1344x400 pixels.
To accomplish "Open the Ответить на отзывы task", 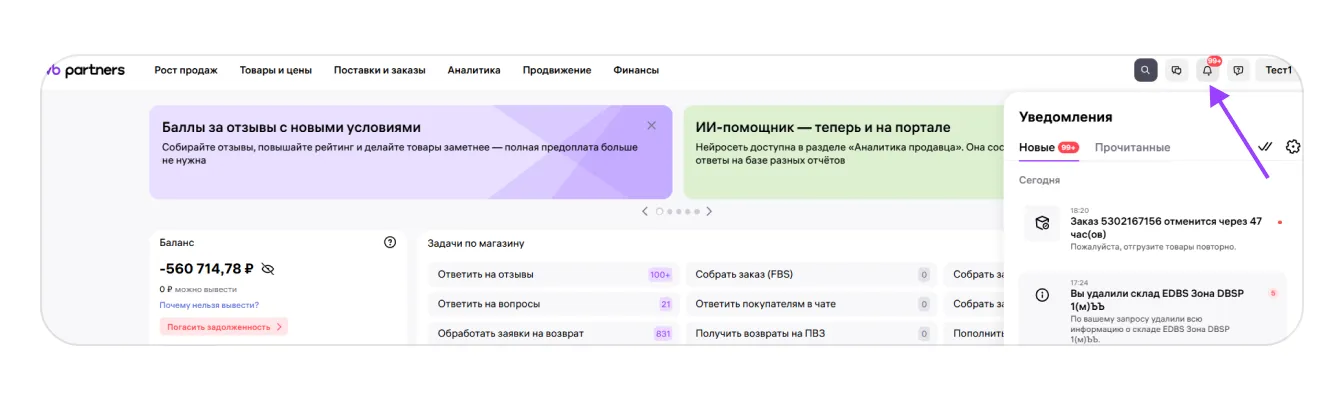I will [553, 274].
